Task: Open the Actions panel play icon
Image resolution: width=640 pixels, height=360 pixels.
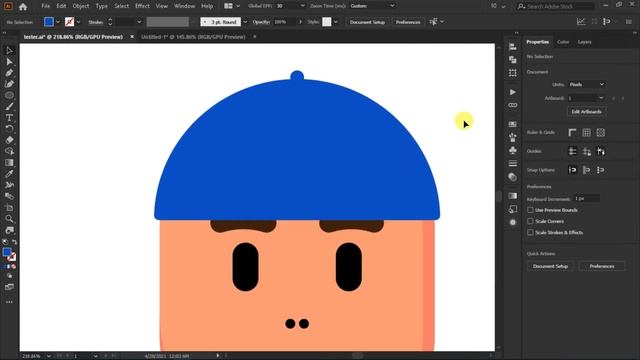Action: click(513, 92)
